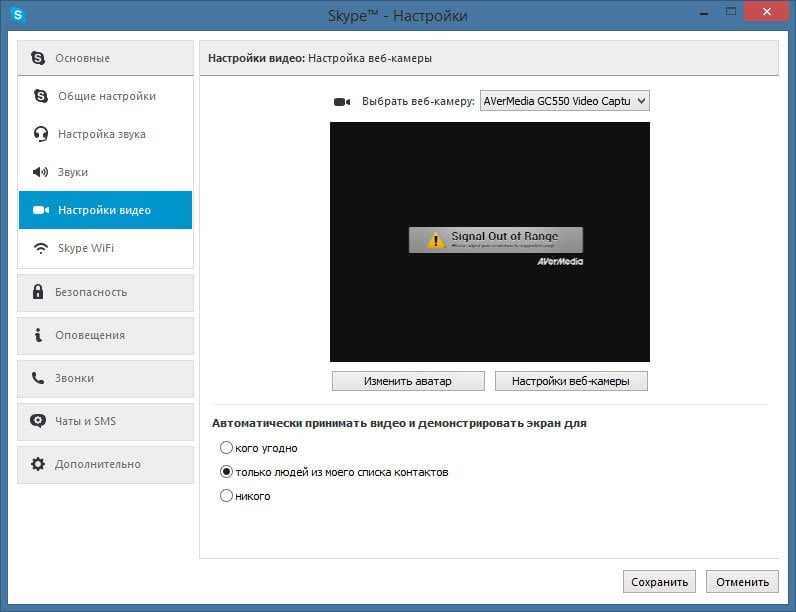Image resolution: width=796 pixels, height=612 pixels.
Task: Go to Настройка звука
Action: [x=106, y=134]
